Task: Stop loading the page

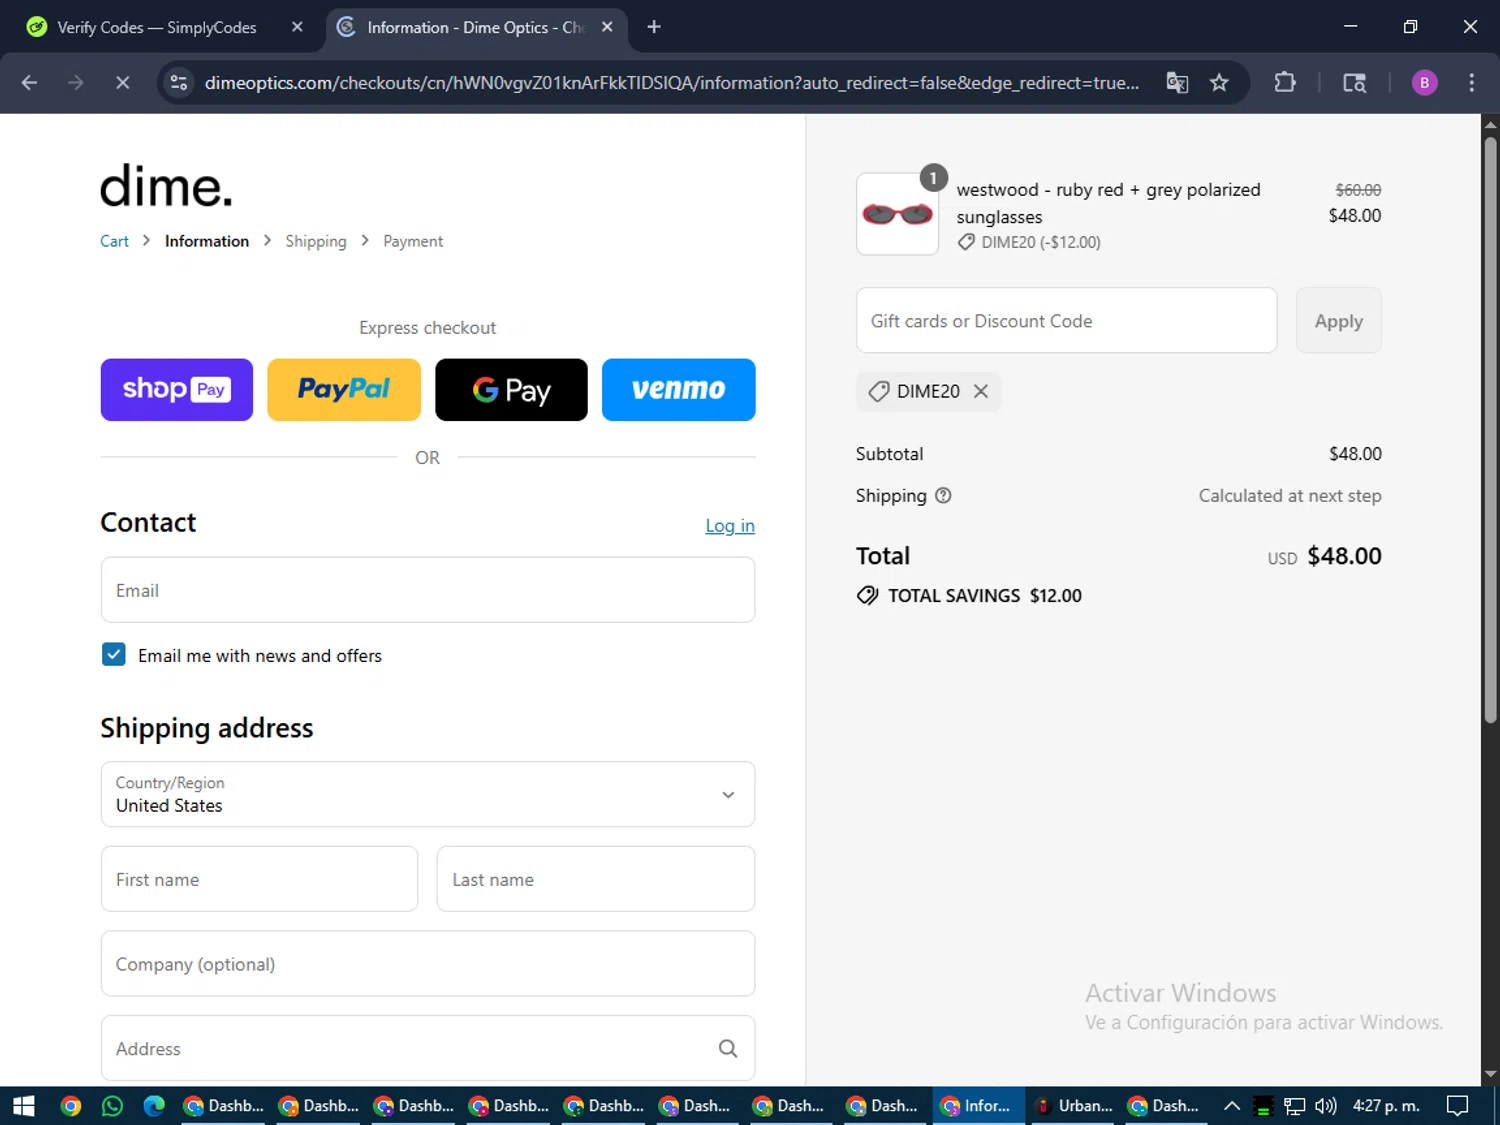Action: pyautogui.click(x=122, y=83)
